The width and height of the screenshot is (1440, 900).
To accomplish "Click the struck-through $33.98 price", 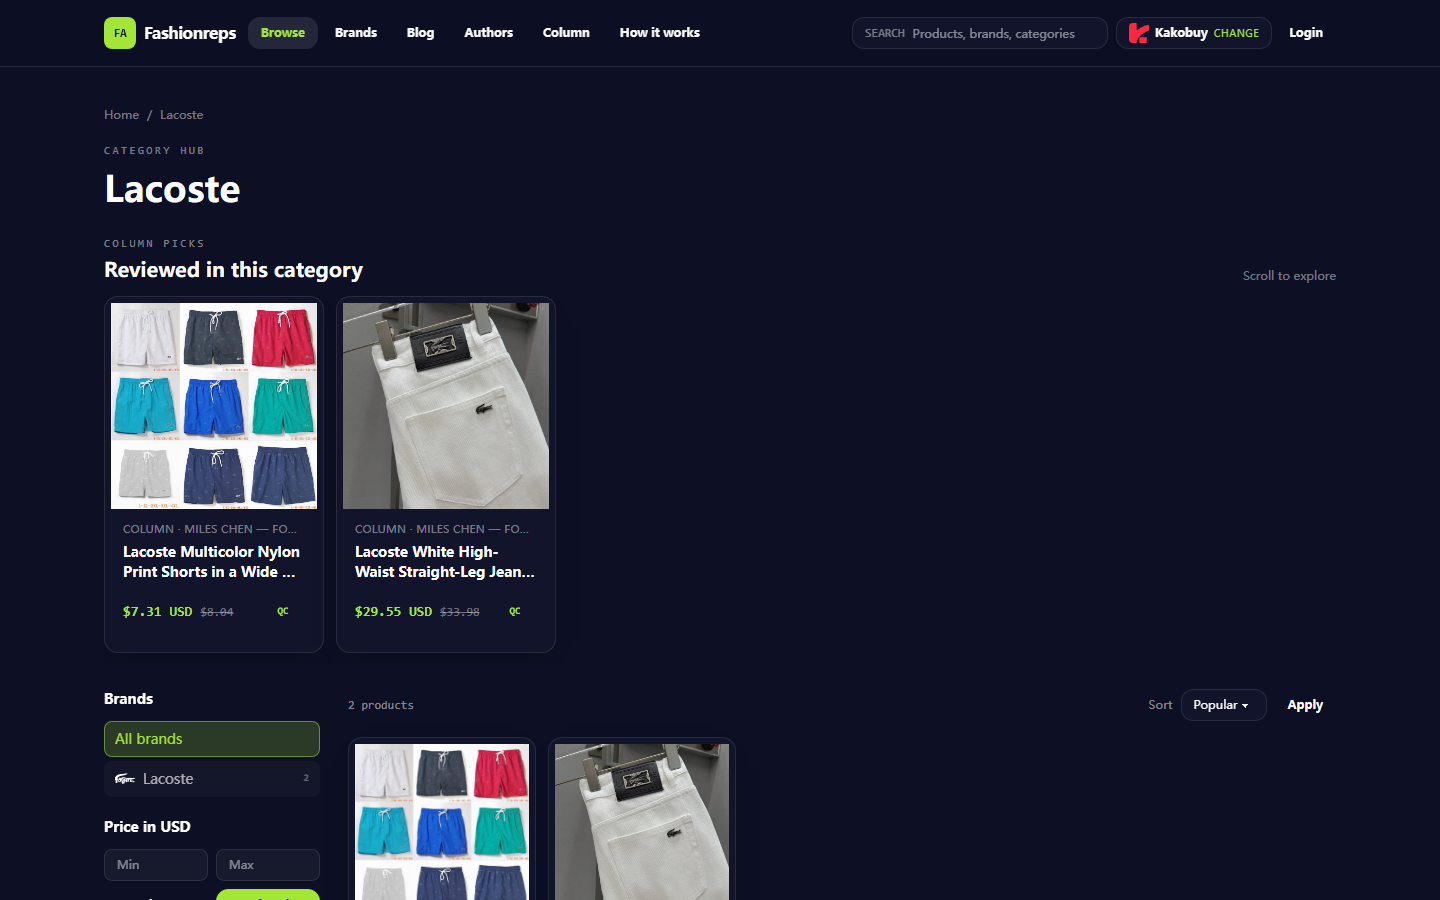I will (x=460, y=612).
